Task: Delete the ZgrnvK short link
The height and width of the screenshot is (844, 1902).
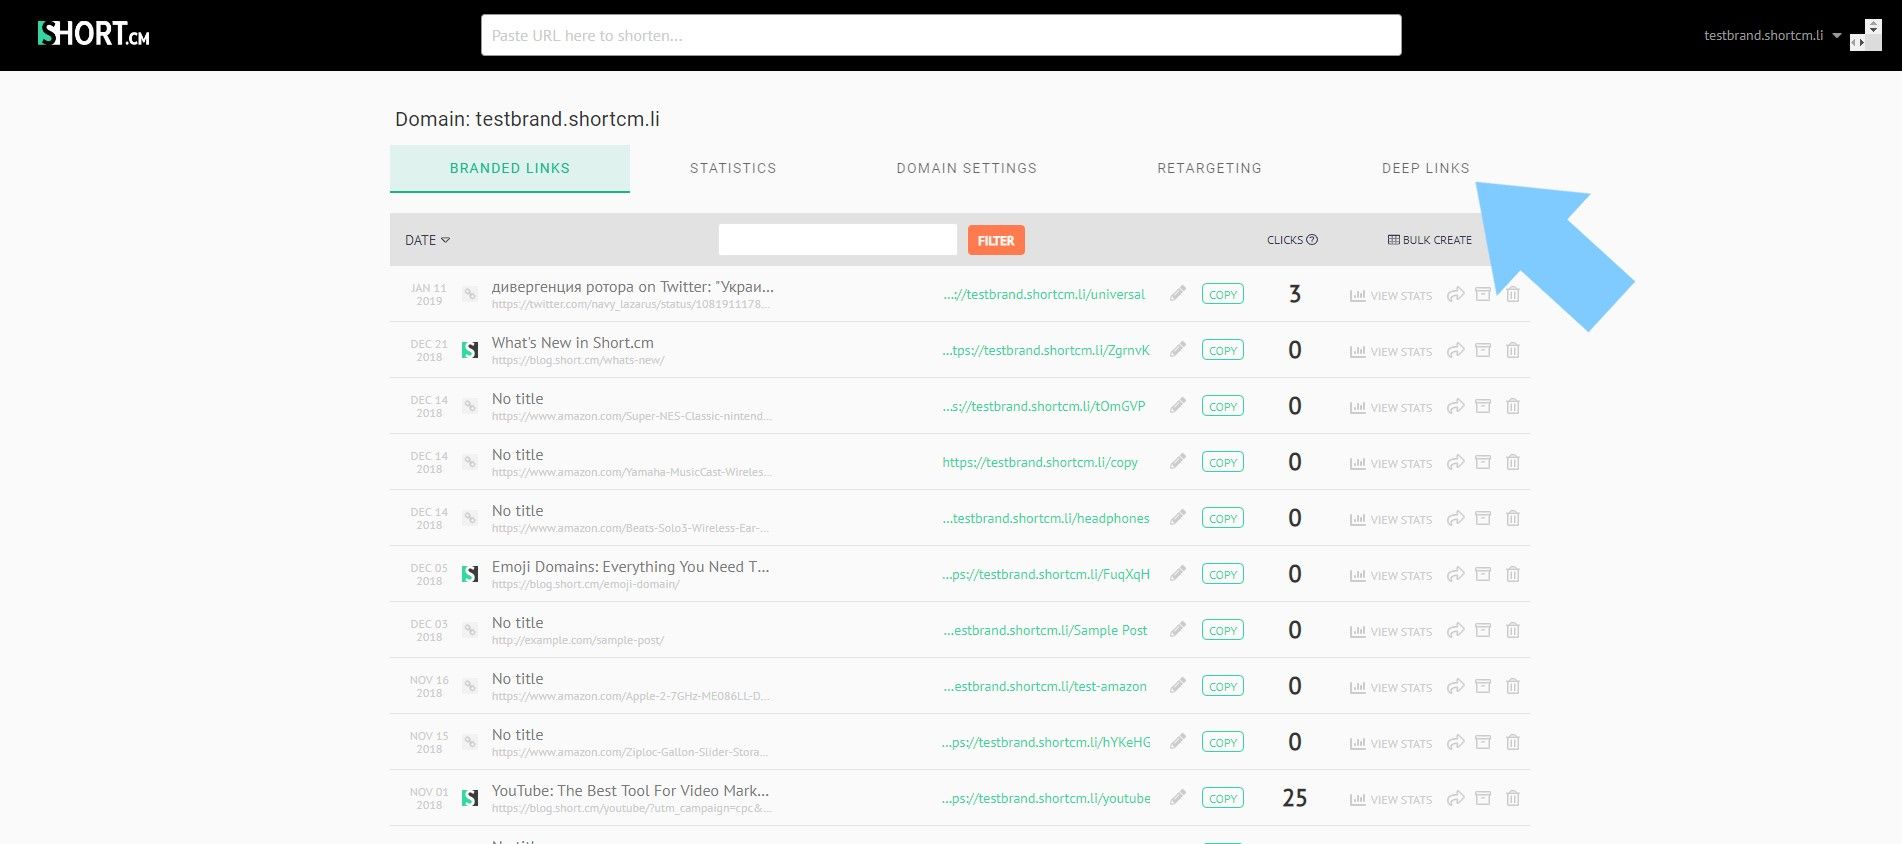Action: pyautogui.click(x=1513, y=350)
